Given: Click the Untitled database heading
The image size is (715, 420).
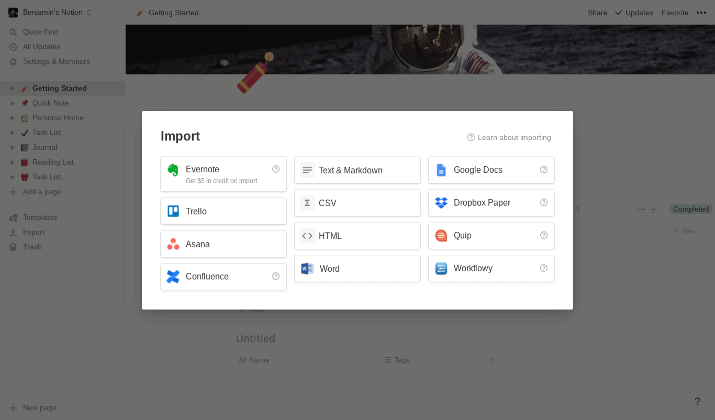Looking at the screenshot, I should click(256, 338).
